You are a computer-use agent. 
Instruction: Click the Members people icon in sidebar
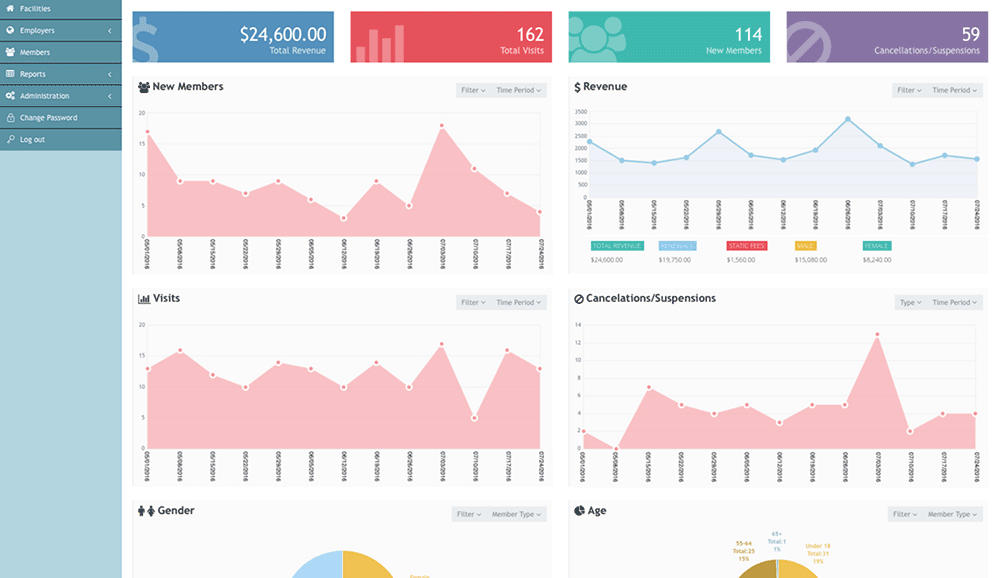click(x=9, y=51)
